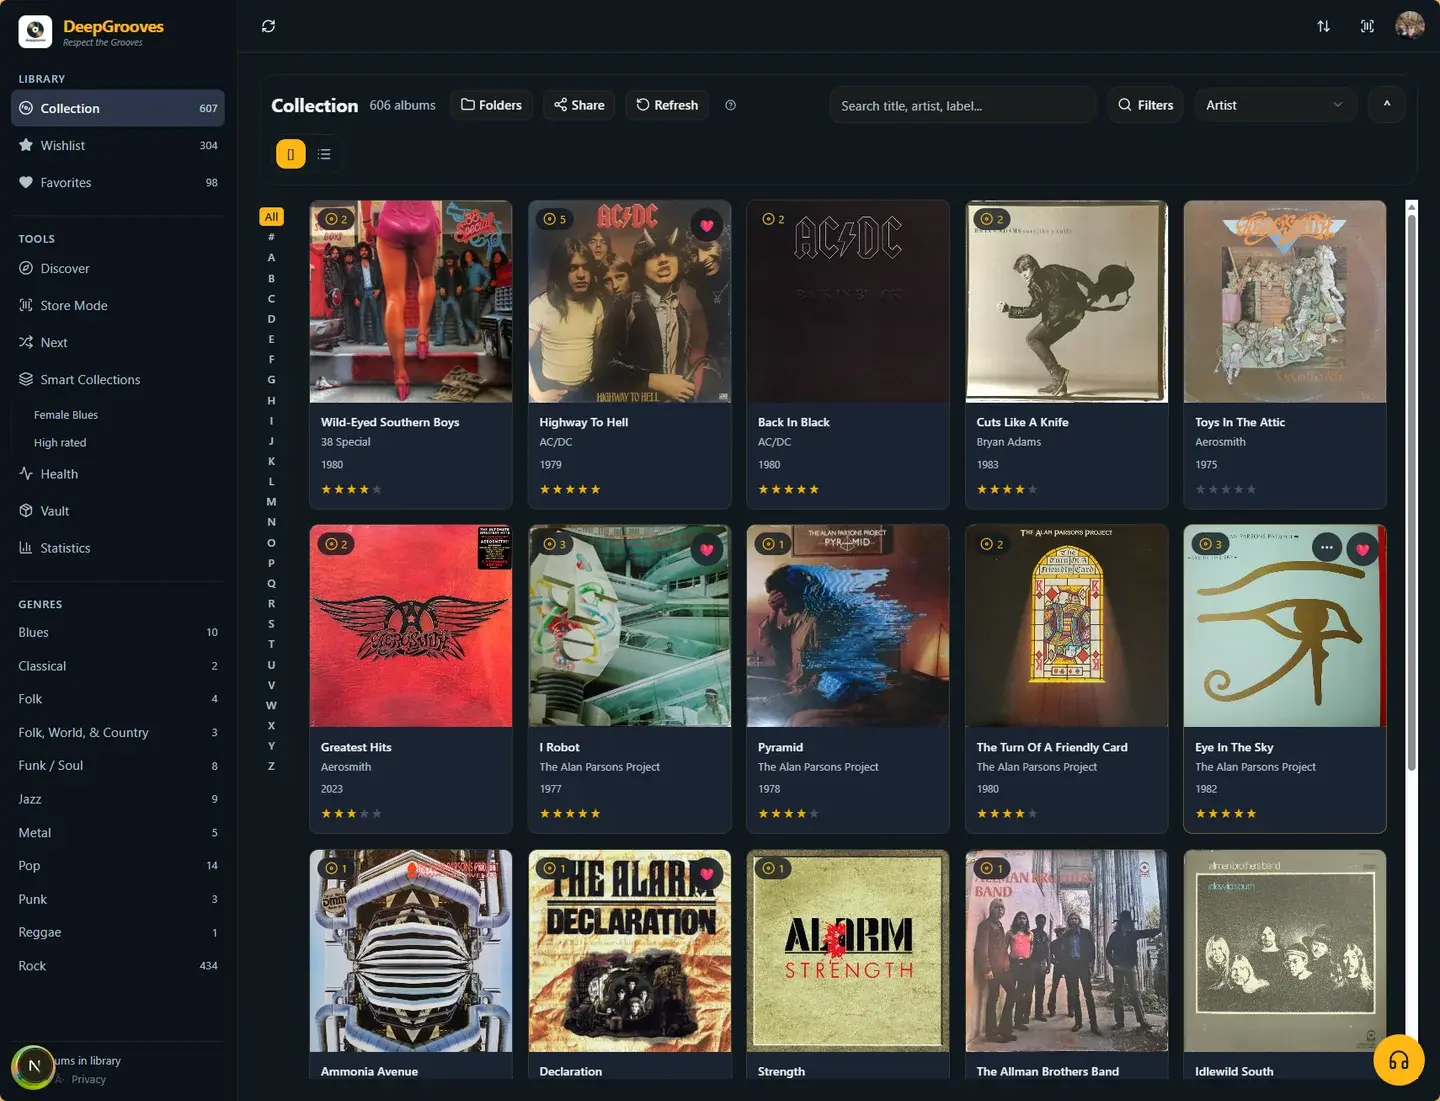Open Favorites in the sidebar
Screen dimensions: 1440x1101
coord(118,182)
